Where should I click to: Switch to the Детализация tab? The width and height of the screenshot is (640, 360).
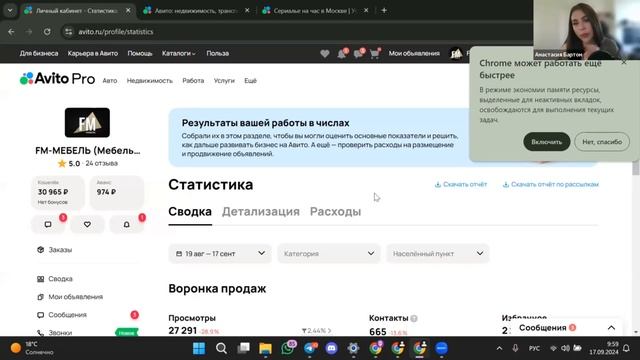(261, 211)
